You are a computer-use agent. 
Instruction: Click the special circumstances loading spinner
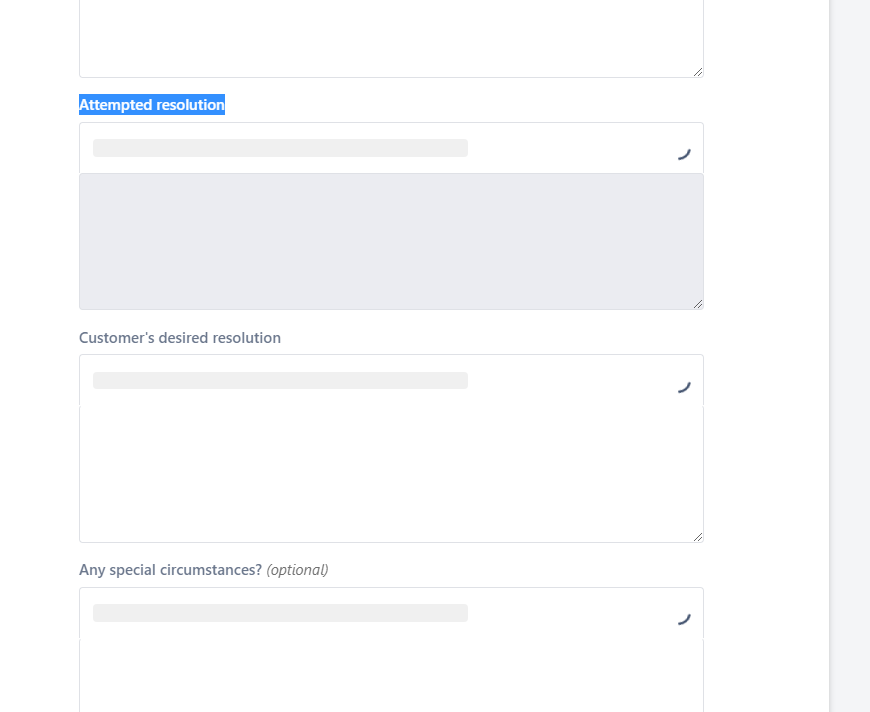tap(684, 618)
